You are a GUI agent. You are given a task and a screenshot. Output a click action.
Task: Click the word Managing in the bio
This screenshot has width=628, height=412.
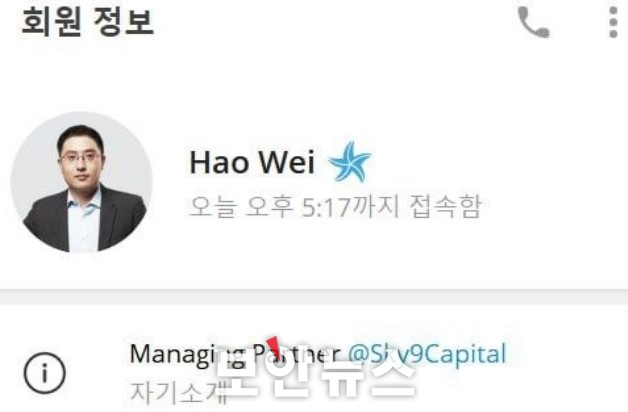click(x=171, y=355)
